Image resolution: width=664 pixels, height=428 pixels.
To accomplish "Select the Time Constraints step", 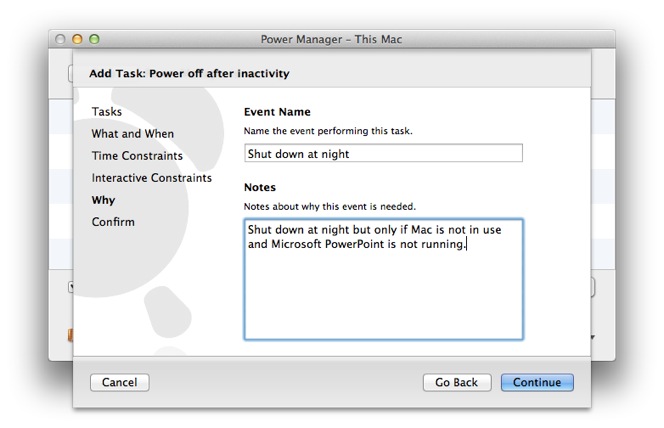I will 137,156.
